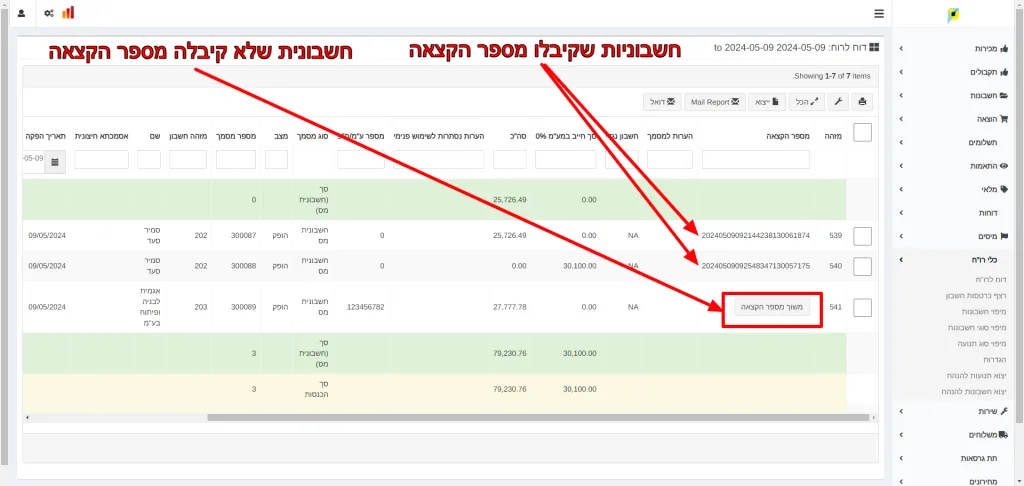Screen dimensions: 1024x486
Task: Select the checkbox for row 540
Action: (x=862, y=267)
